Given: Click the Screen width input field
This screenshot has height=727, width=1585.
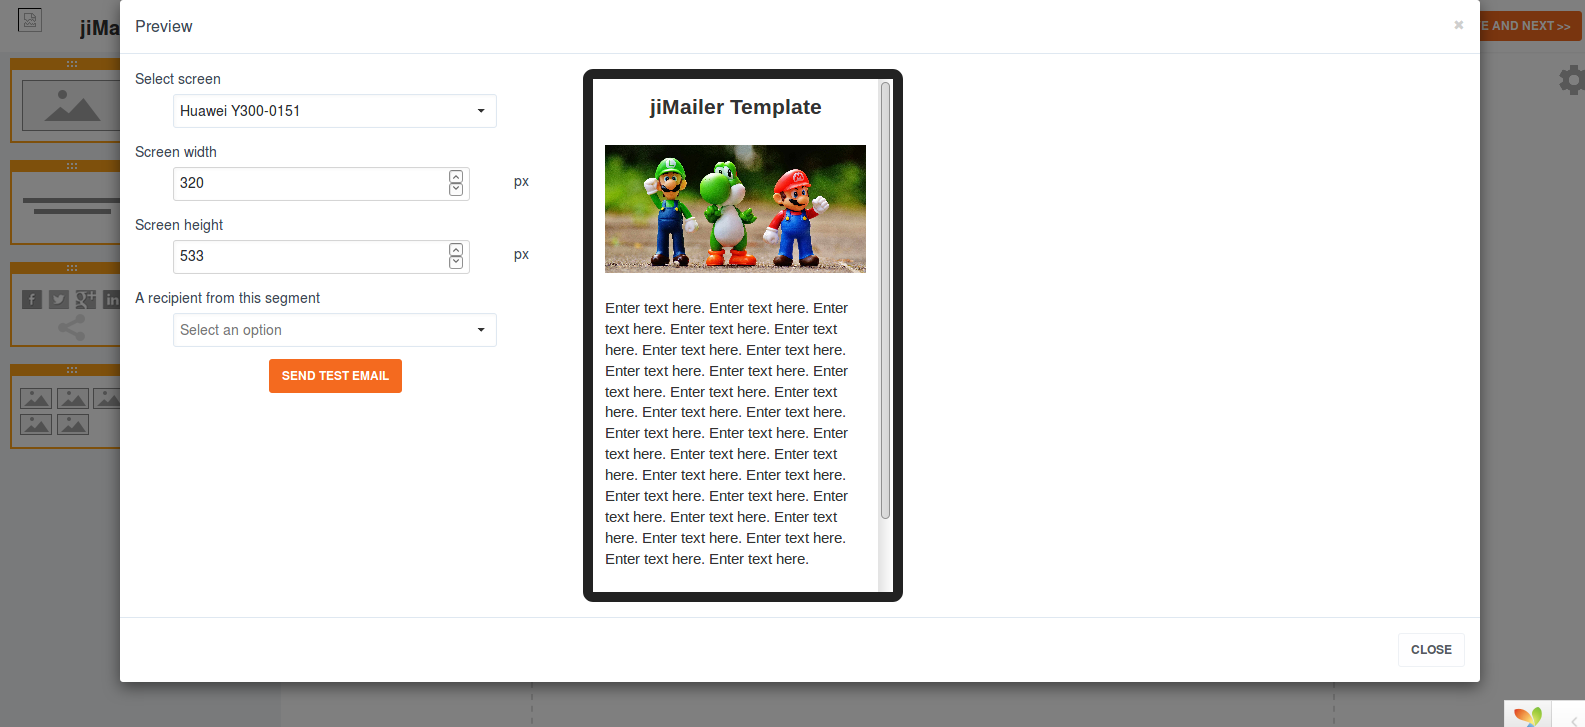Looking at the screenshot, I should pyautogui.click(x=321, y=184).
